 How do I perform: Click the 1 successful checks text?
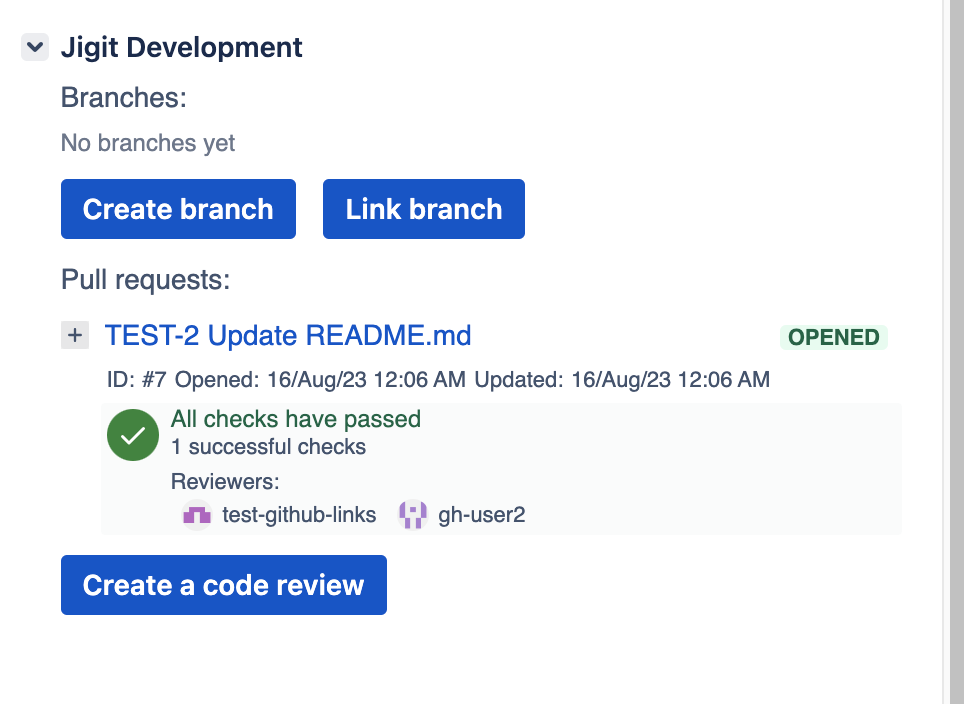pyautogui.click(x=268, y=447)
